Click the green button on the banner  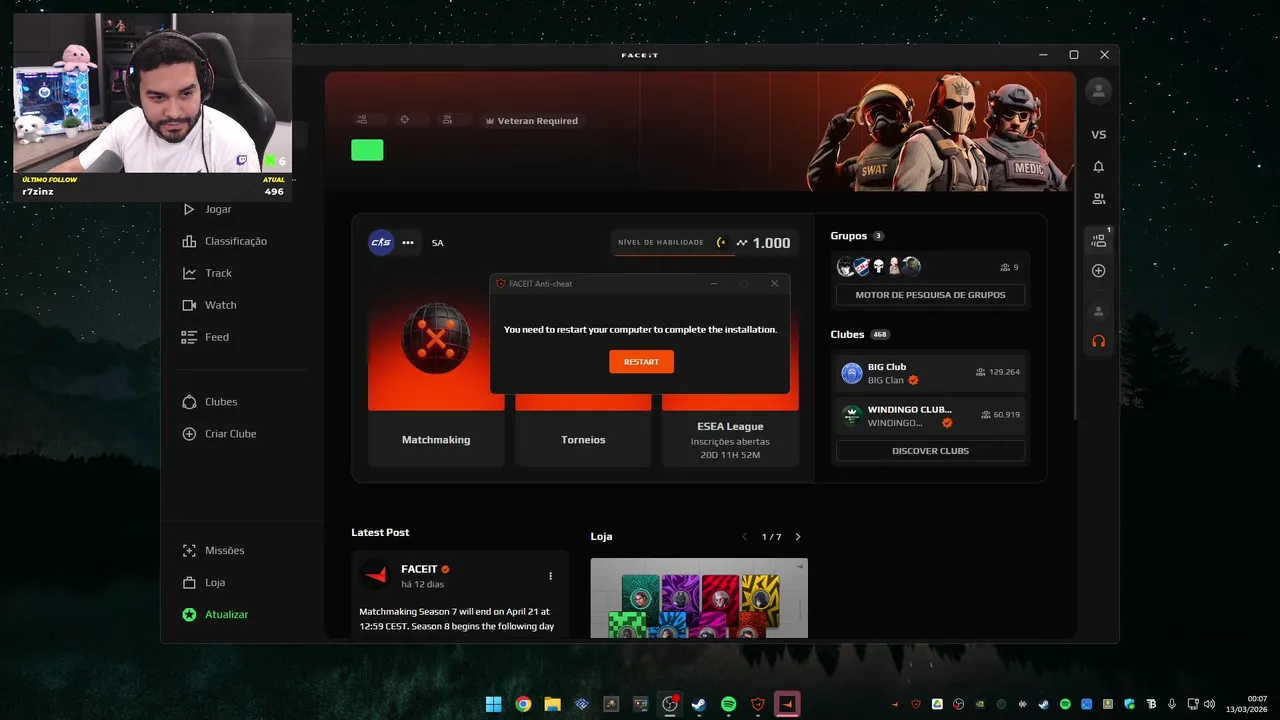pos(367,150)
